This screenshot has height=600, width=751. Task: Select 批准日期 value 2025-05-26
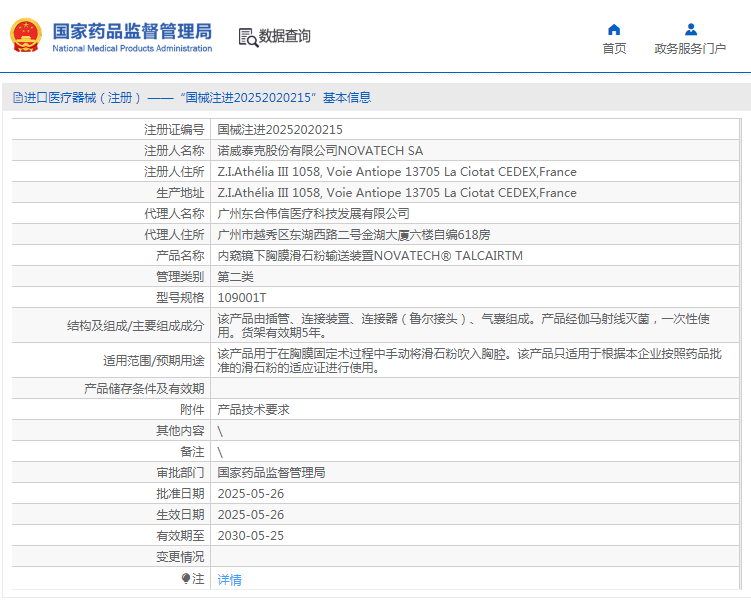tap(251, 494)
